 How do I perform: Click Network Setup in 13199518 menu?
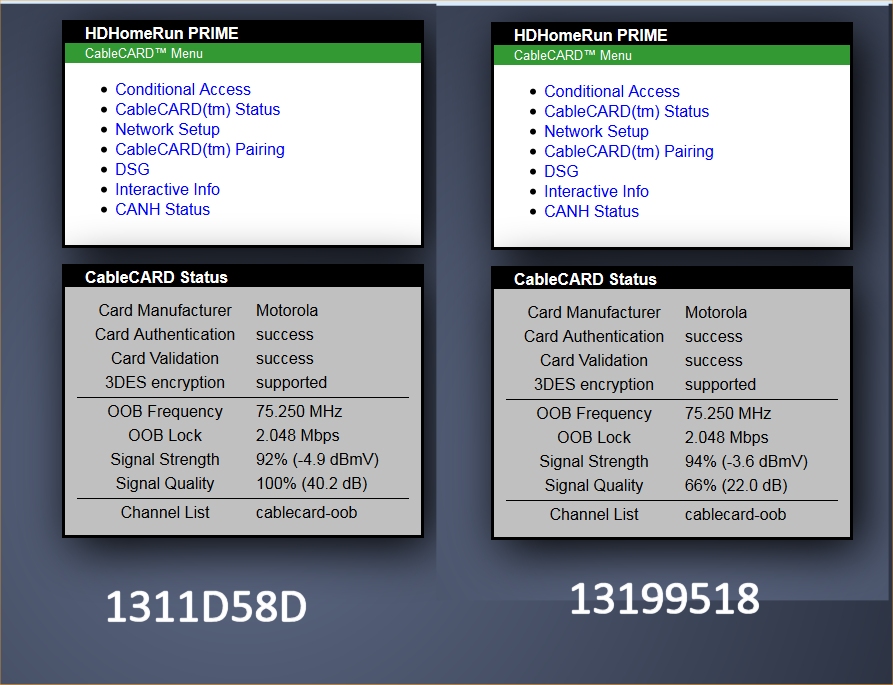point(596,131)
